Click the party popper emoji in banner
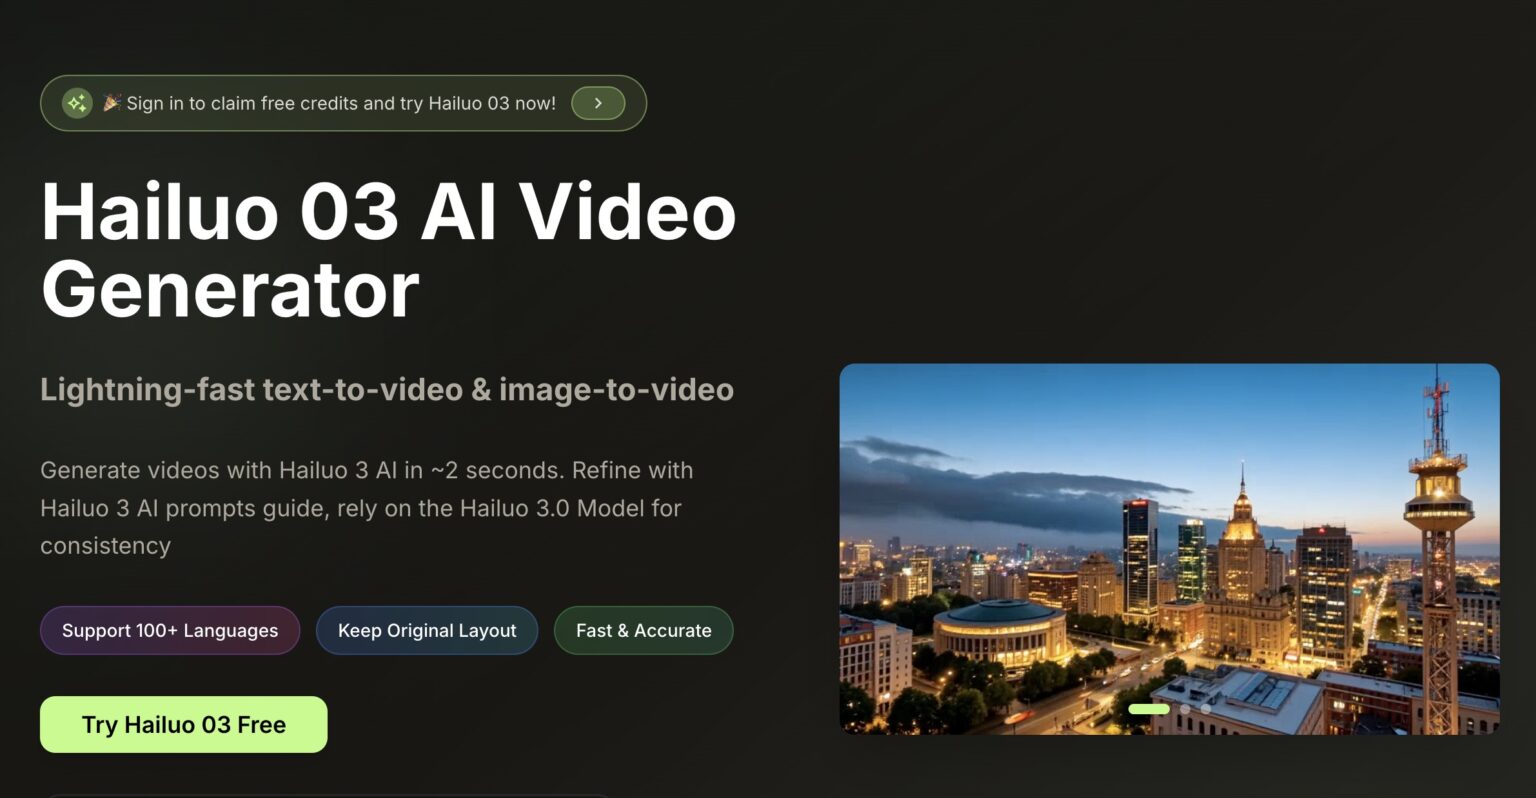 point(112,102)
